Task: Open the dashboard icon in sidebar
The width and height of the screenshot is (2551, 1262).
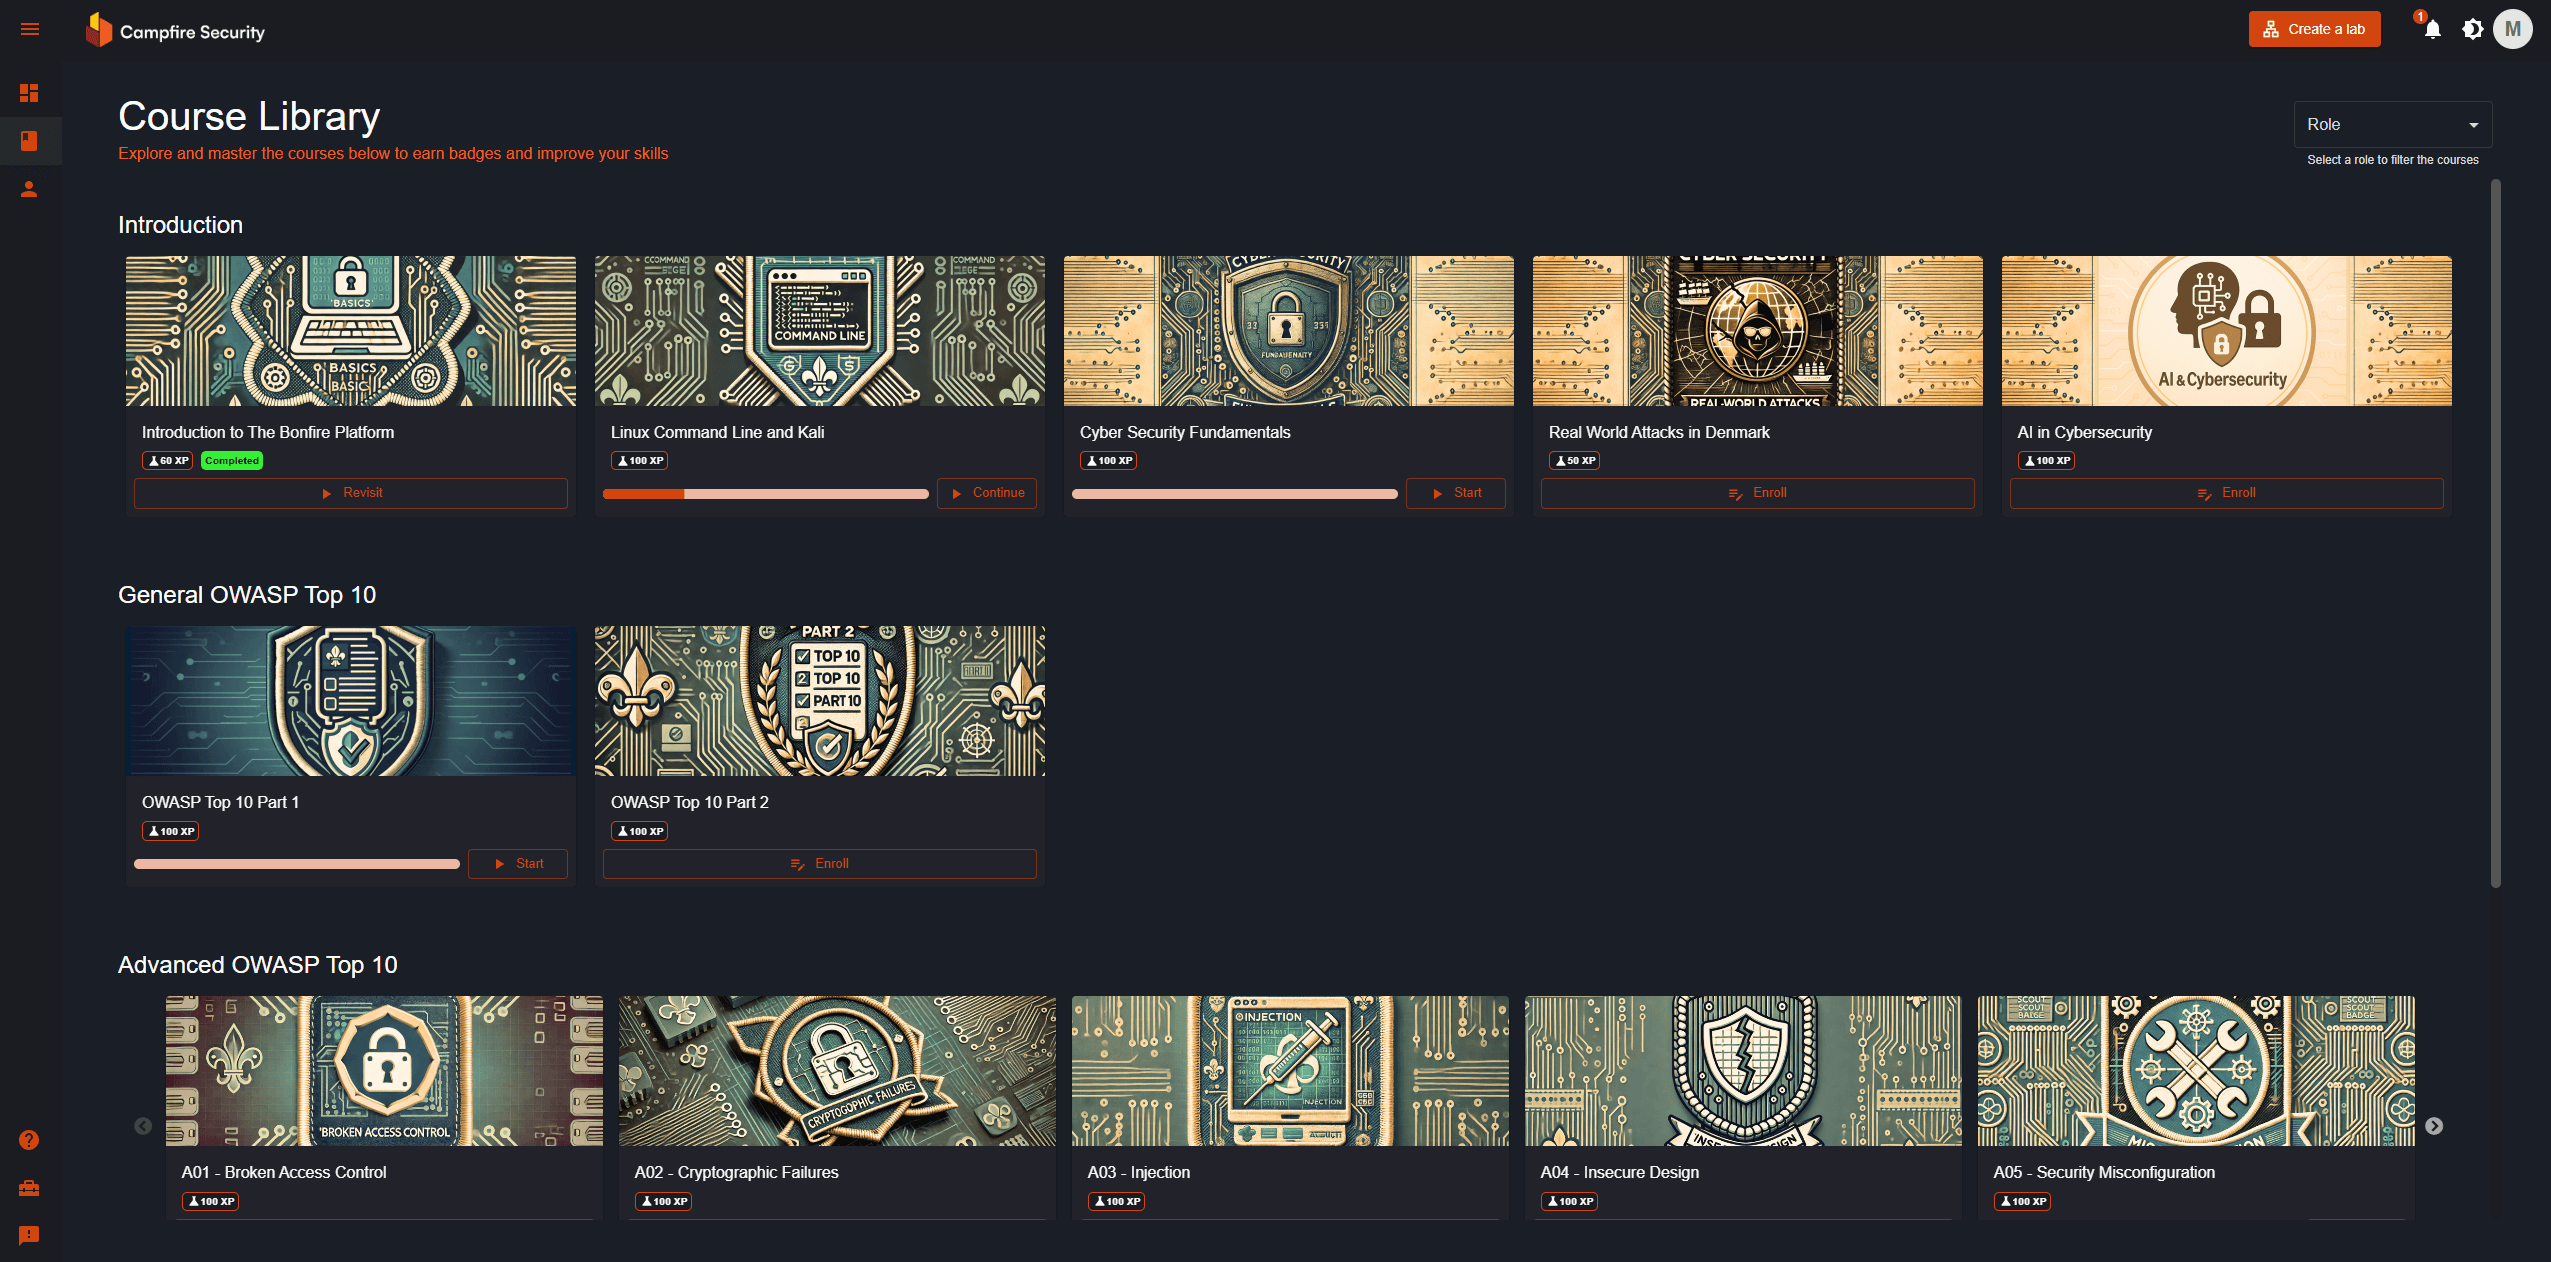Action: (x=29, y=93)
